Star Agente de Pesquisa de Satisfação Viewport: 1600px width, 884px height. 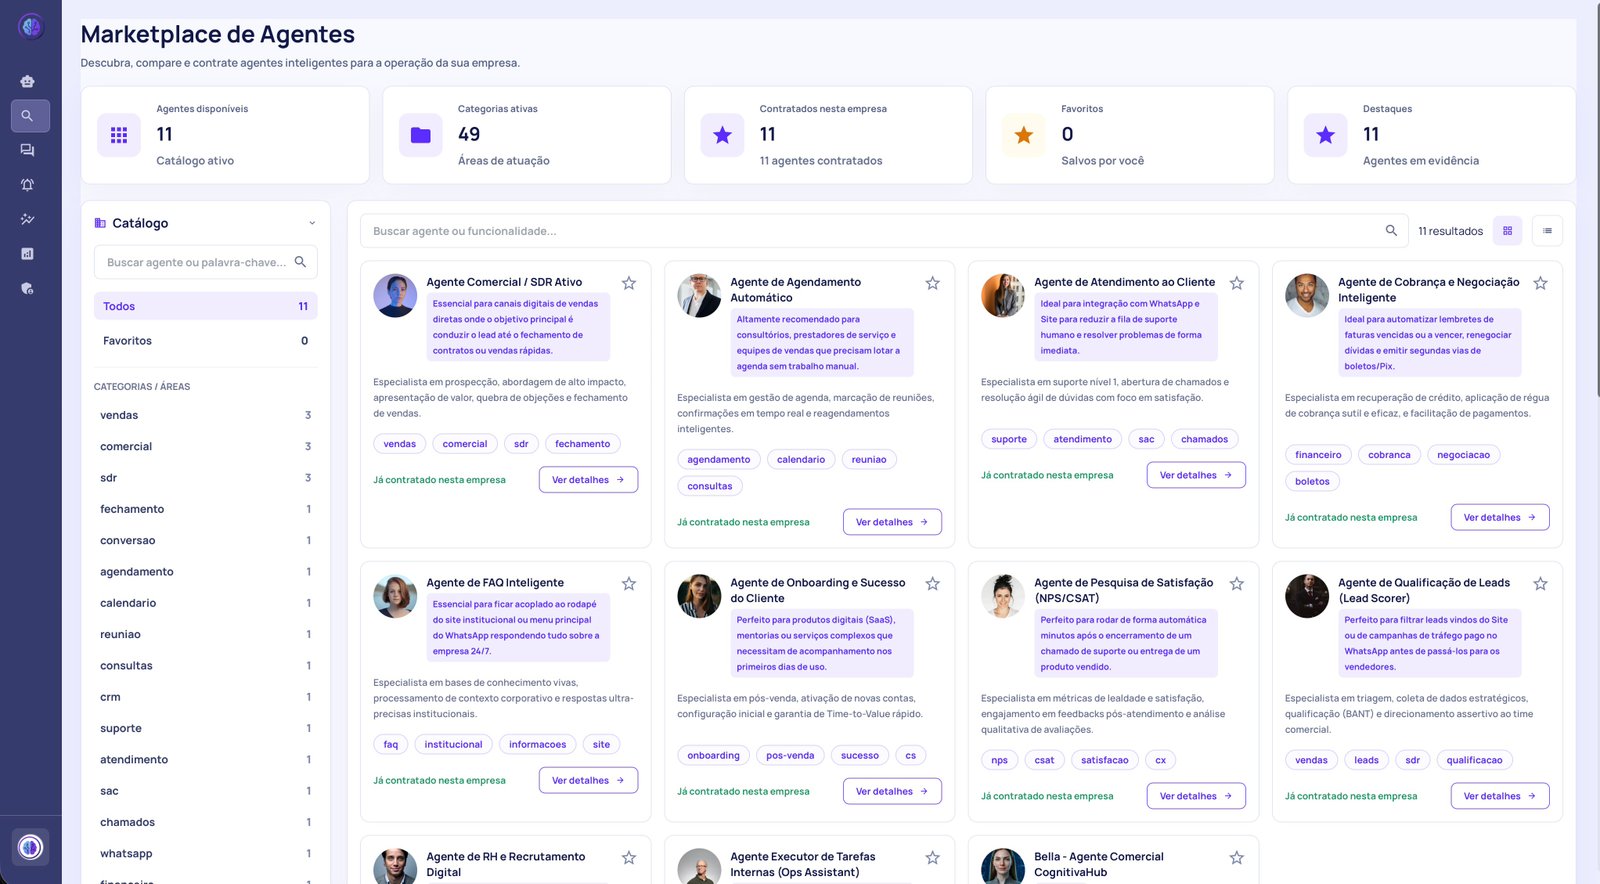[x=1237, y=584]
